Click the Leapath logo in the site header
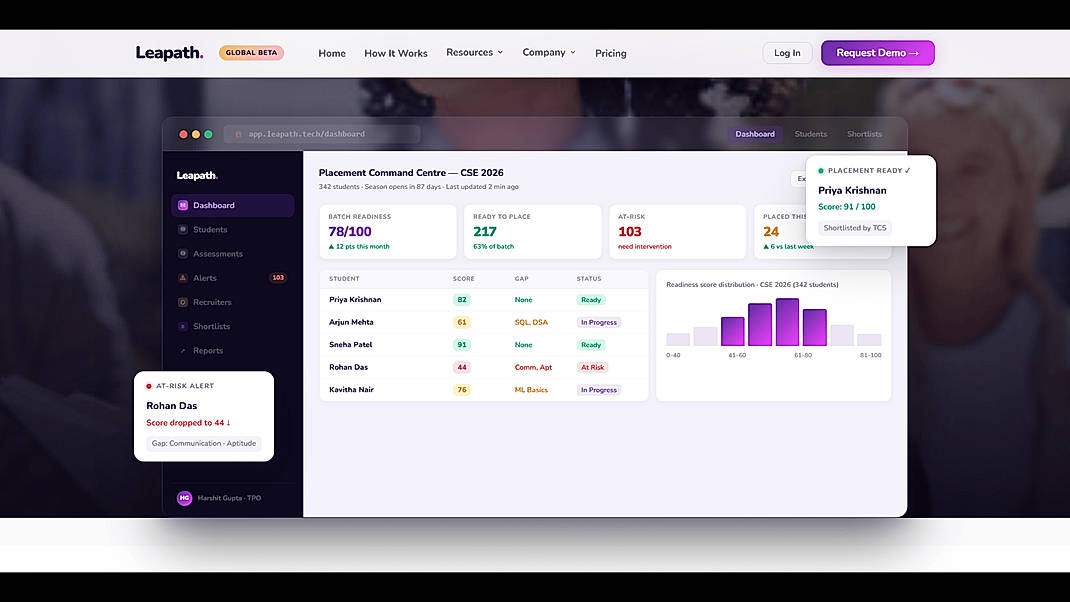Viewport: 1070px width, 602px height. [x=169, y=53]
